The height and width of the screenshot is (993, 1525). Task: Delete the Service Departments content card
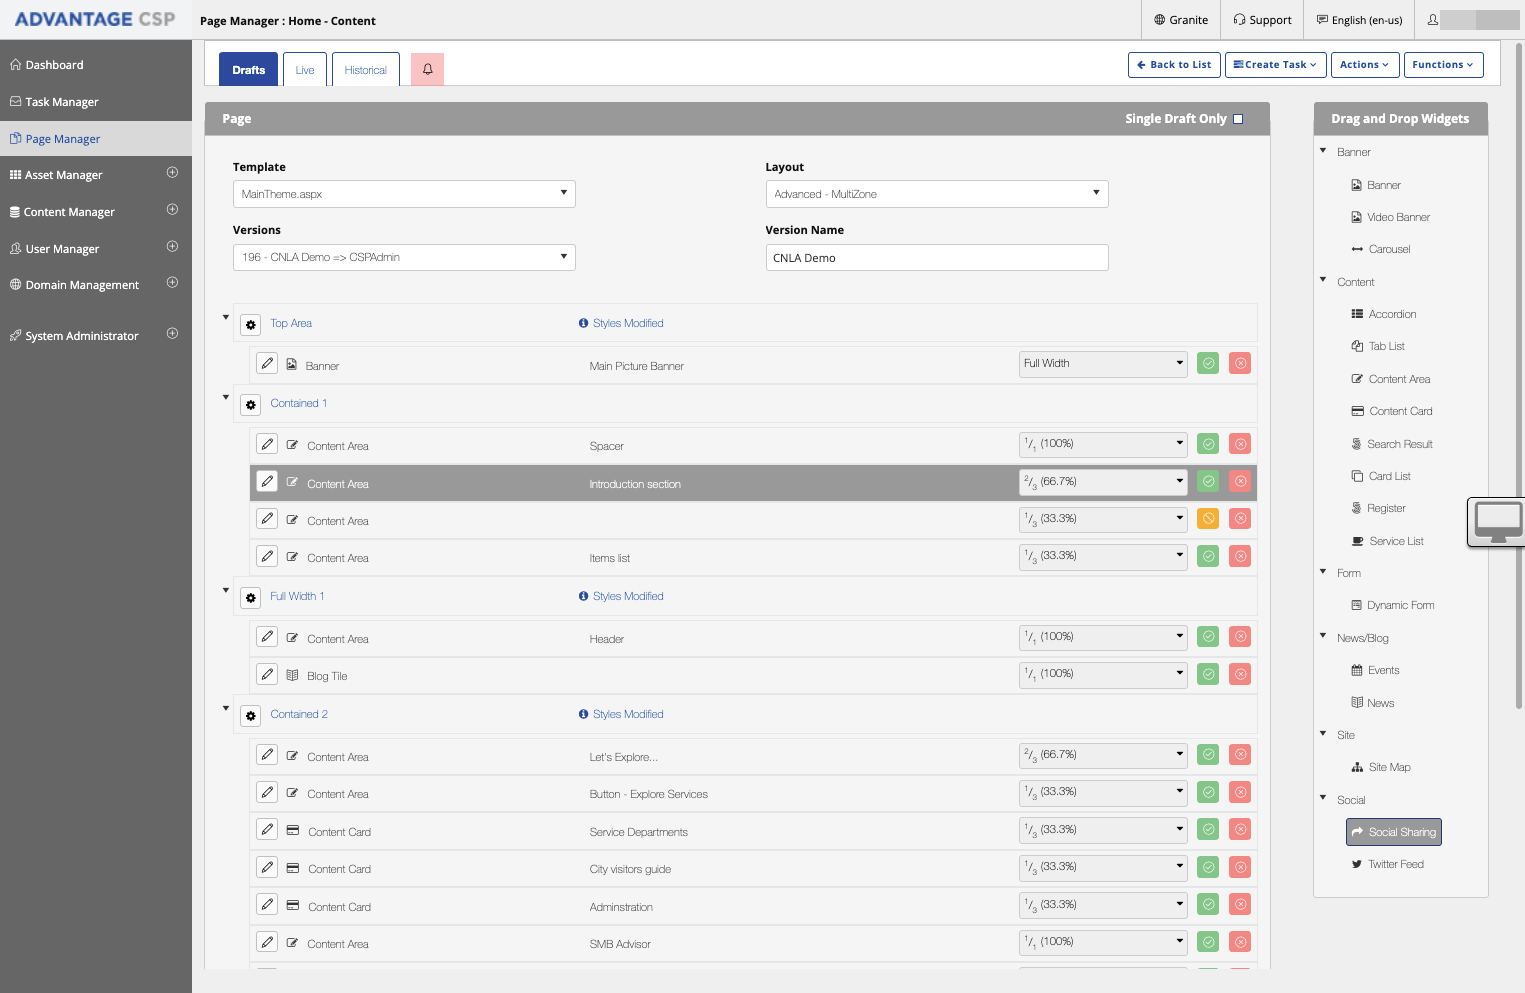pyautogui.click(x=1240, y=830)
